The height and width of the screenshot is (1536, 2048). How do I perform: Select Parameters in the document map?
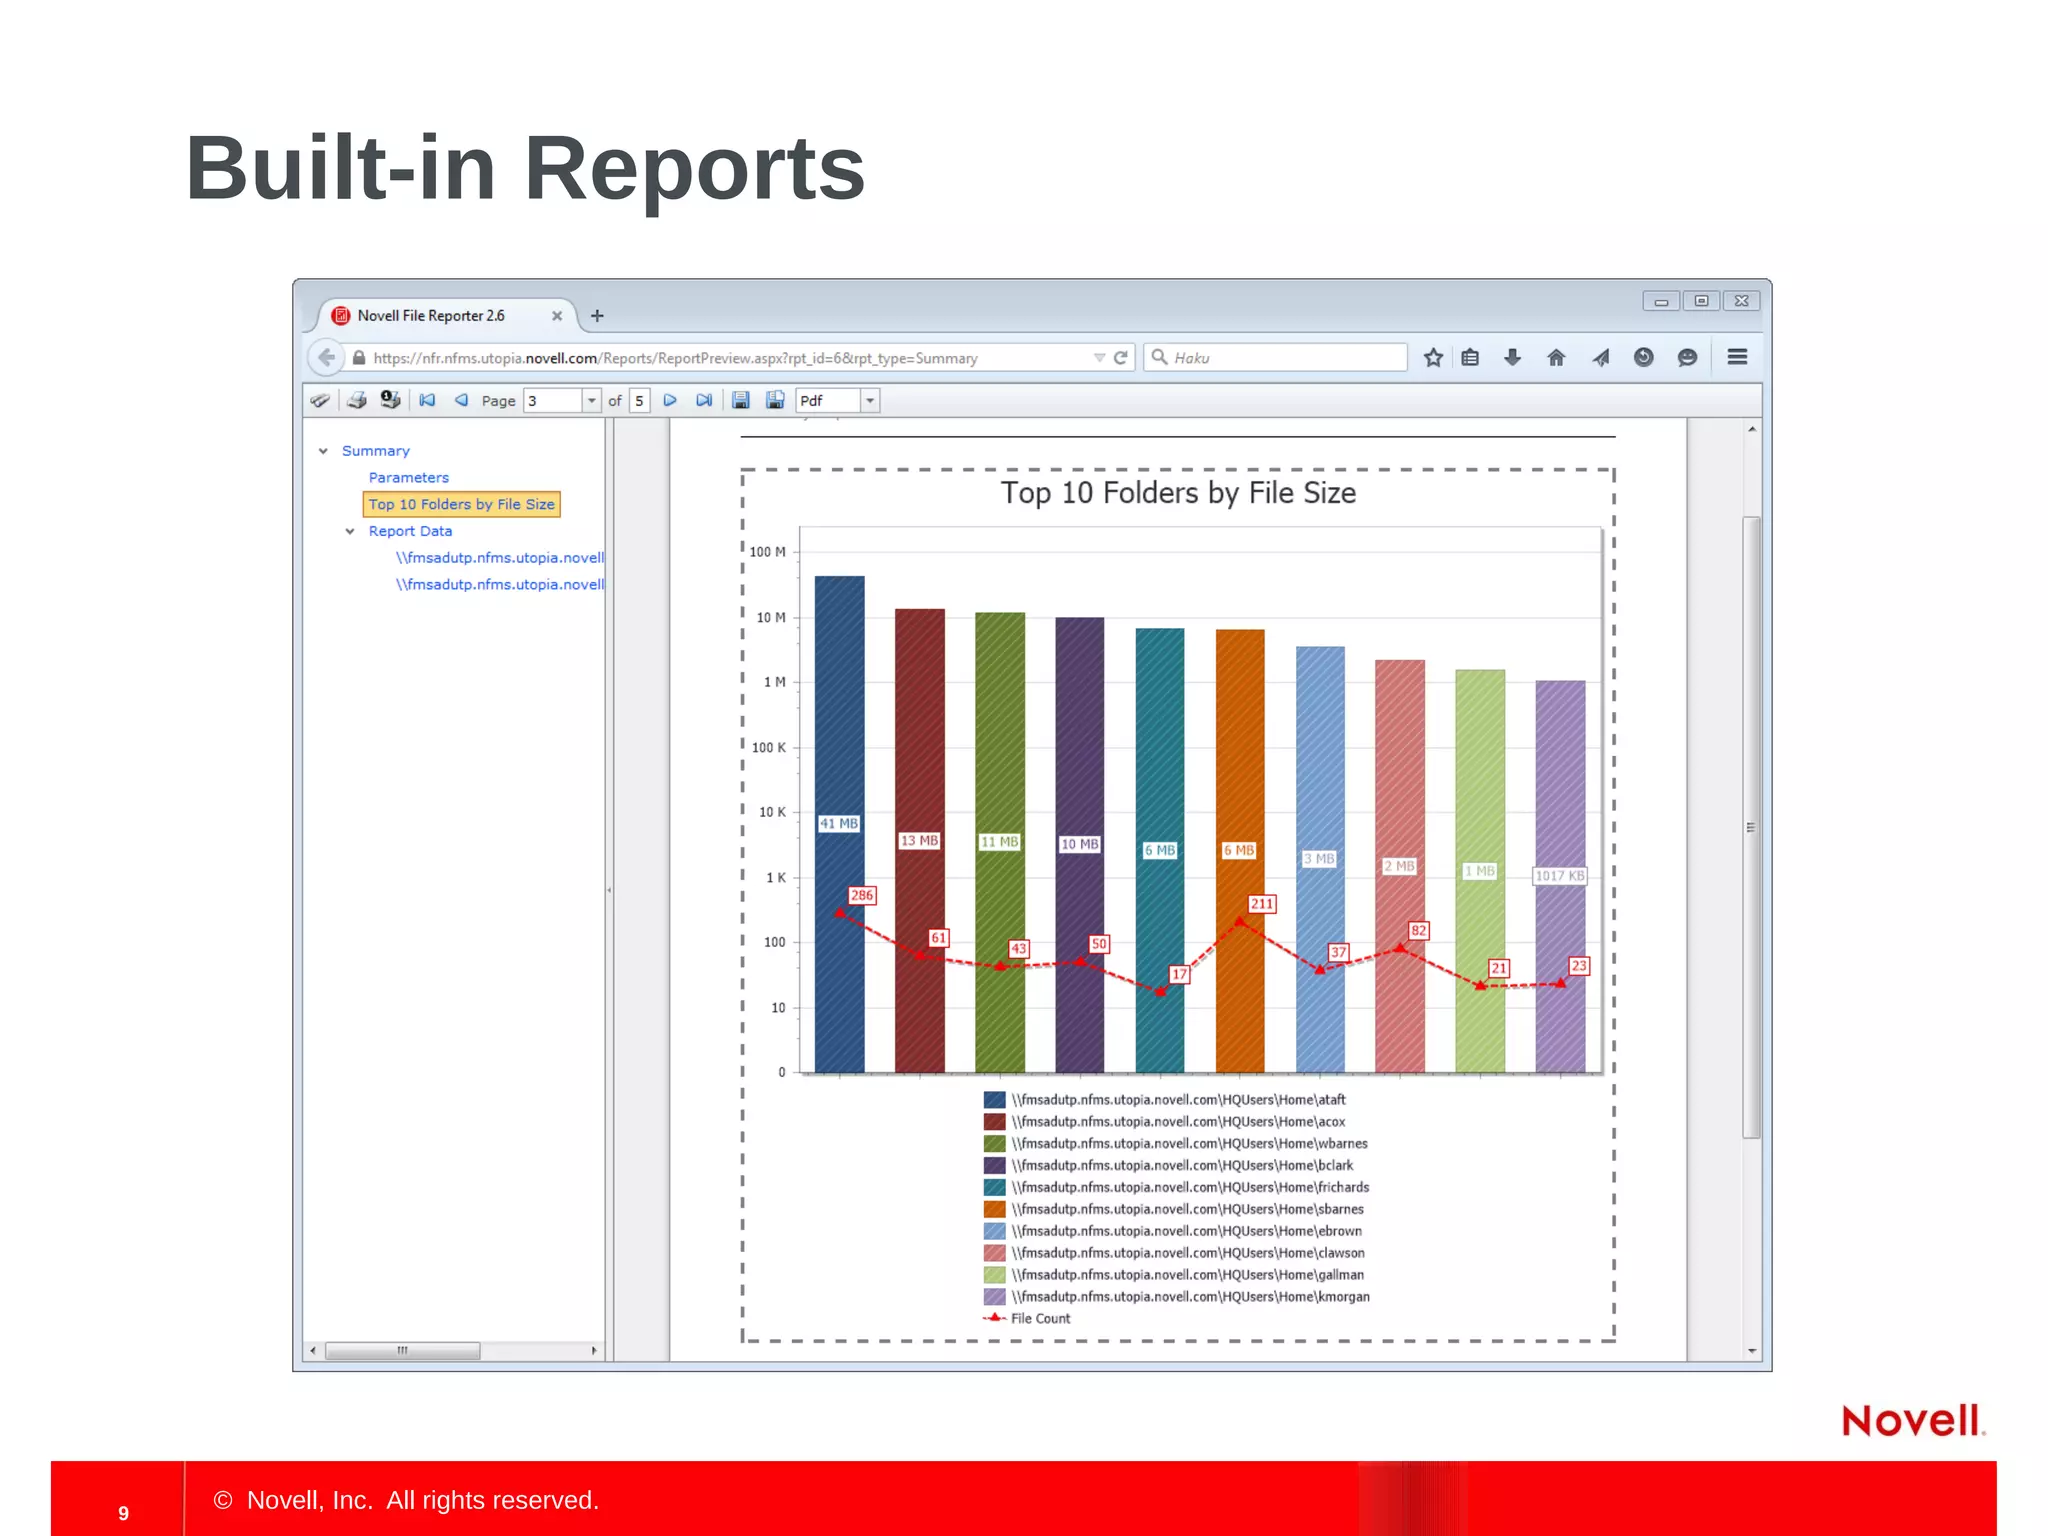(x=408, y=478)
